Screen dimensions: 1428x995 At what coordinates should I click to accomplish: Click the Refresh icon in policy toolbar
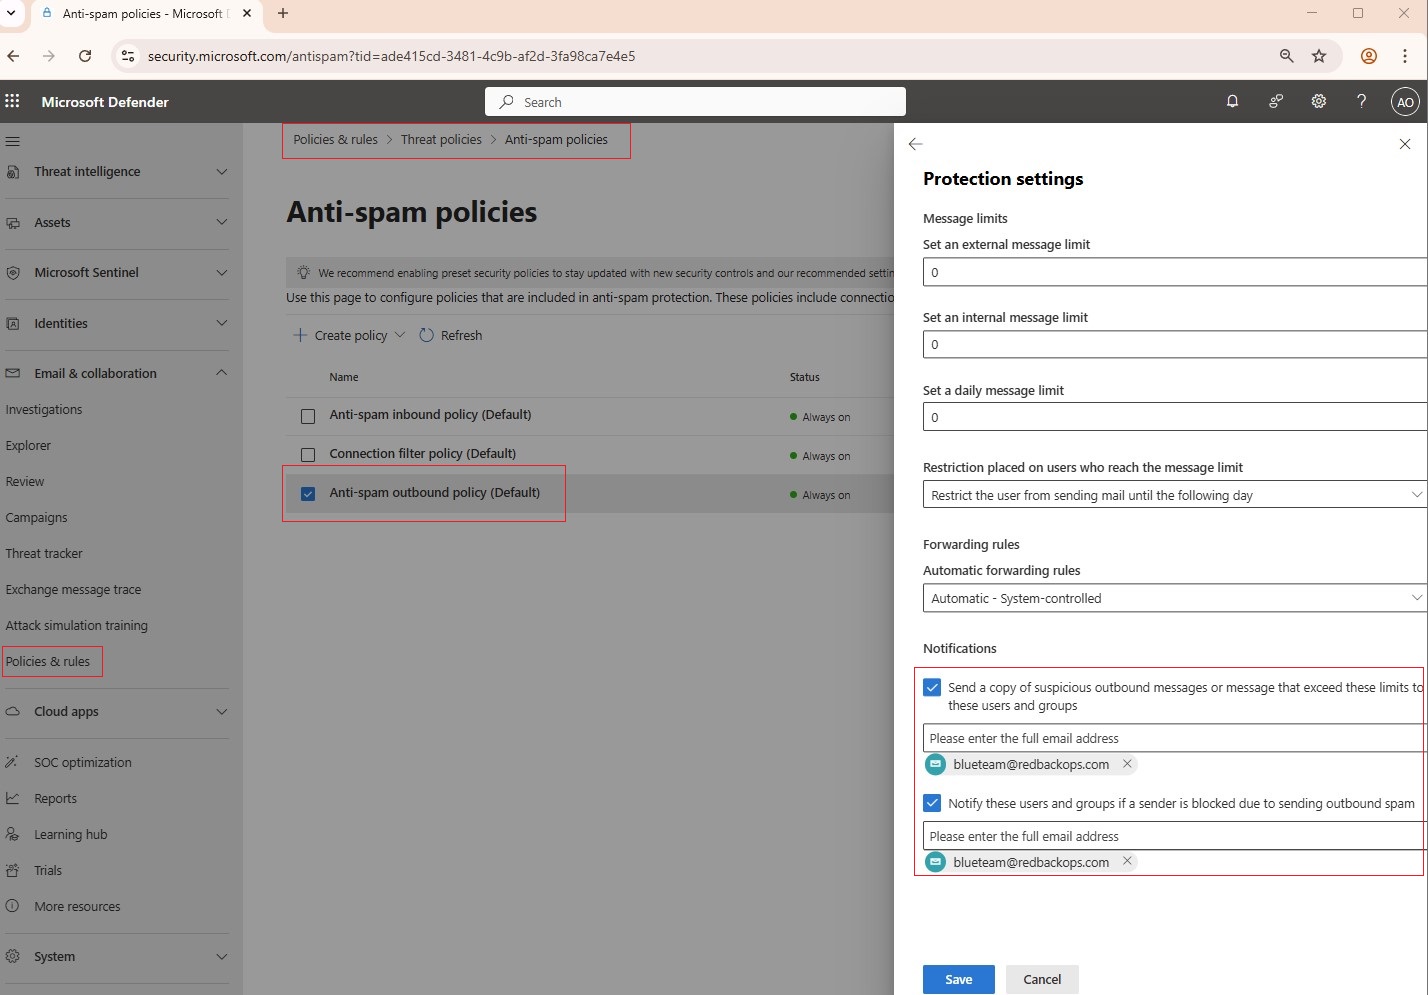coord(427,335)
